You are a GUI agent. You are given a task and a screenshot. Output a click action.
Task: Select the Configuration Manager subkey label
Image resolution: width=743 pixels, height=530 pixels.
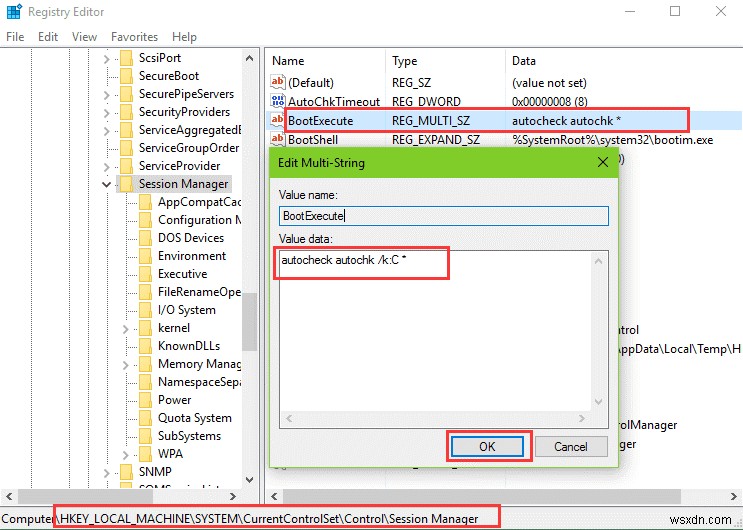[x=199, y=220]
